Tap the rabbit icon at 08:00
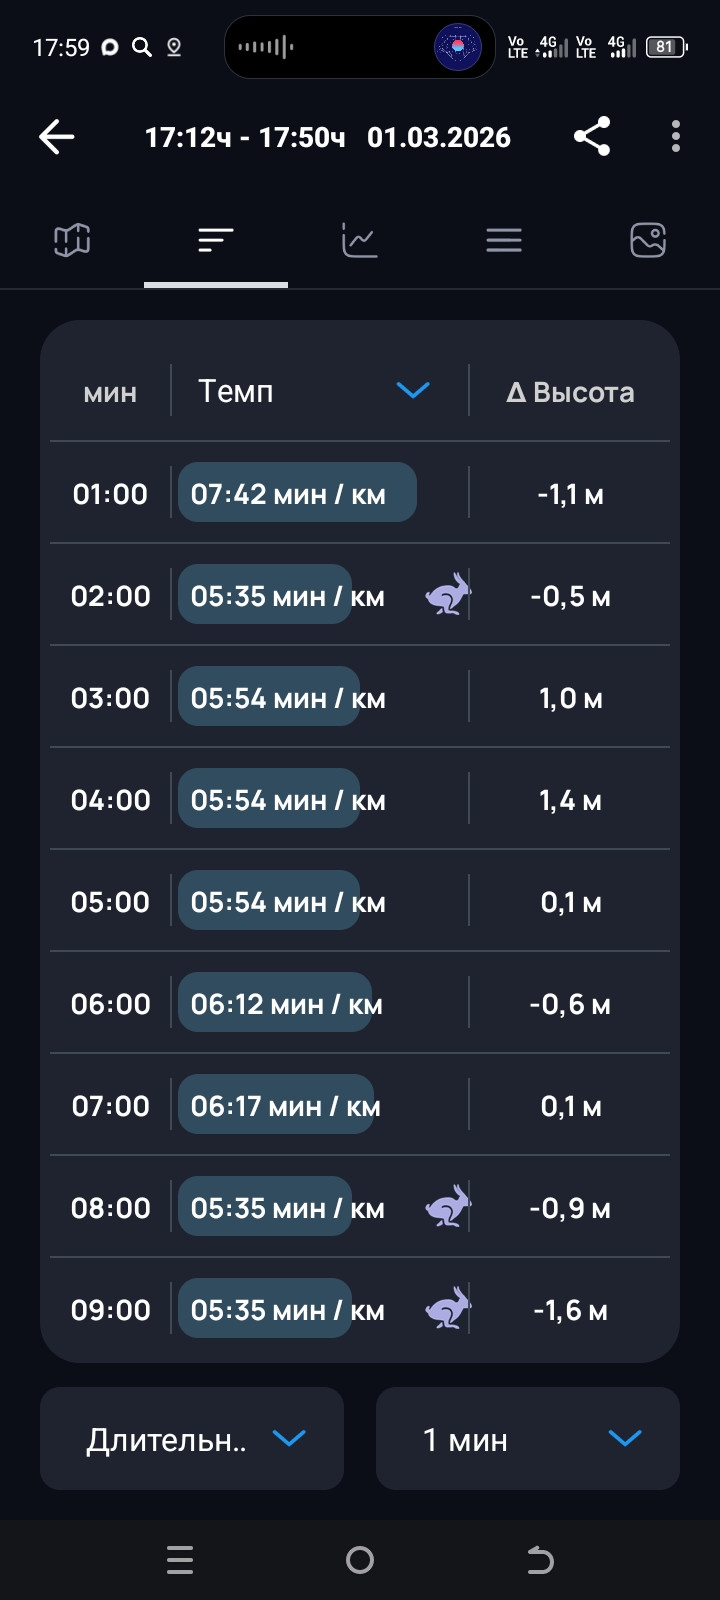 (x=447, y=1207)
